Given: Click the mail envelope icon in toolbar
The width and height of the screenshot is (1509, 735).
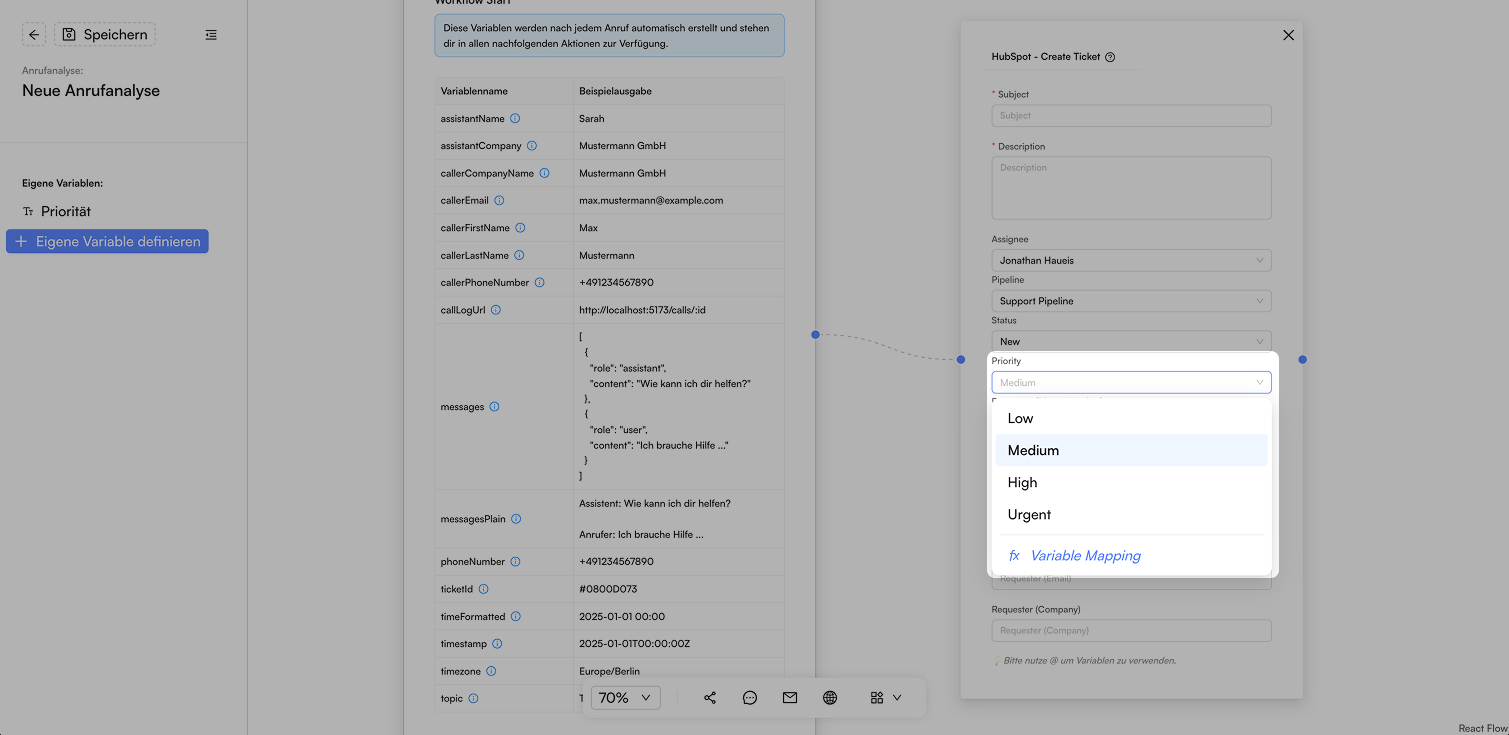Looking at the screenshot, I should 790,698.
